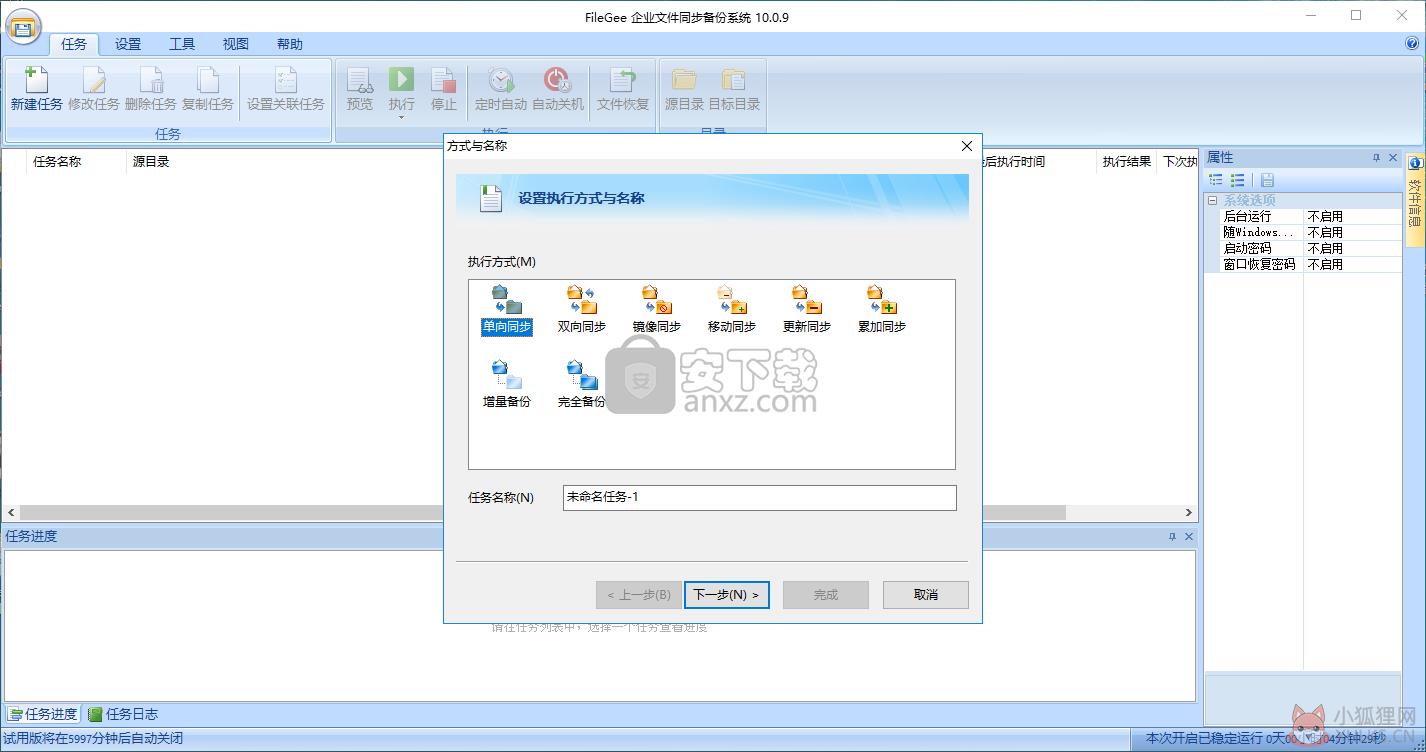
Task: Pick the 累加同步 mode icon
Action: pyautogui.click(x=882, y=300)
